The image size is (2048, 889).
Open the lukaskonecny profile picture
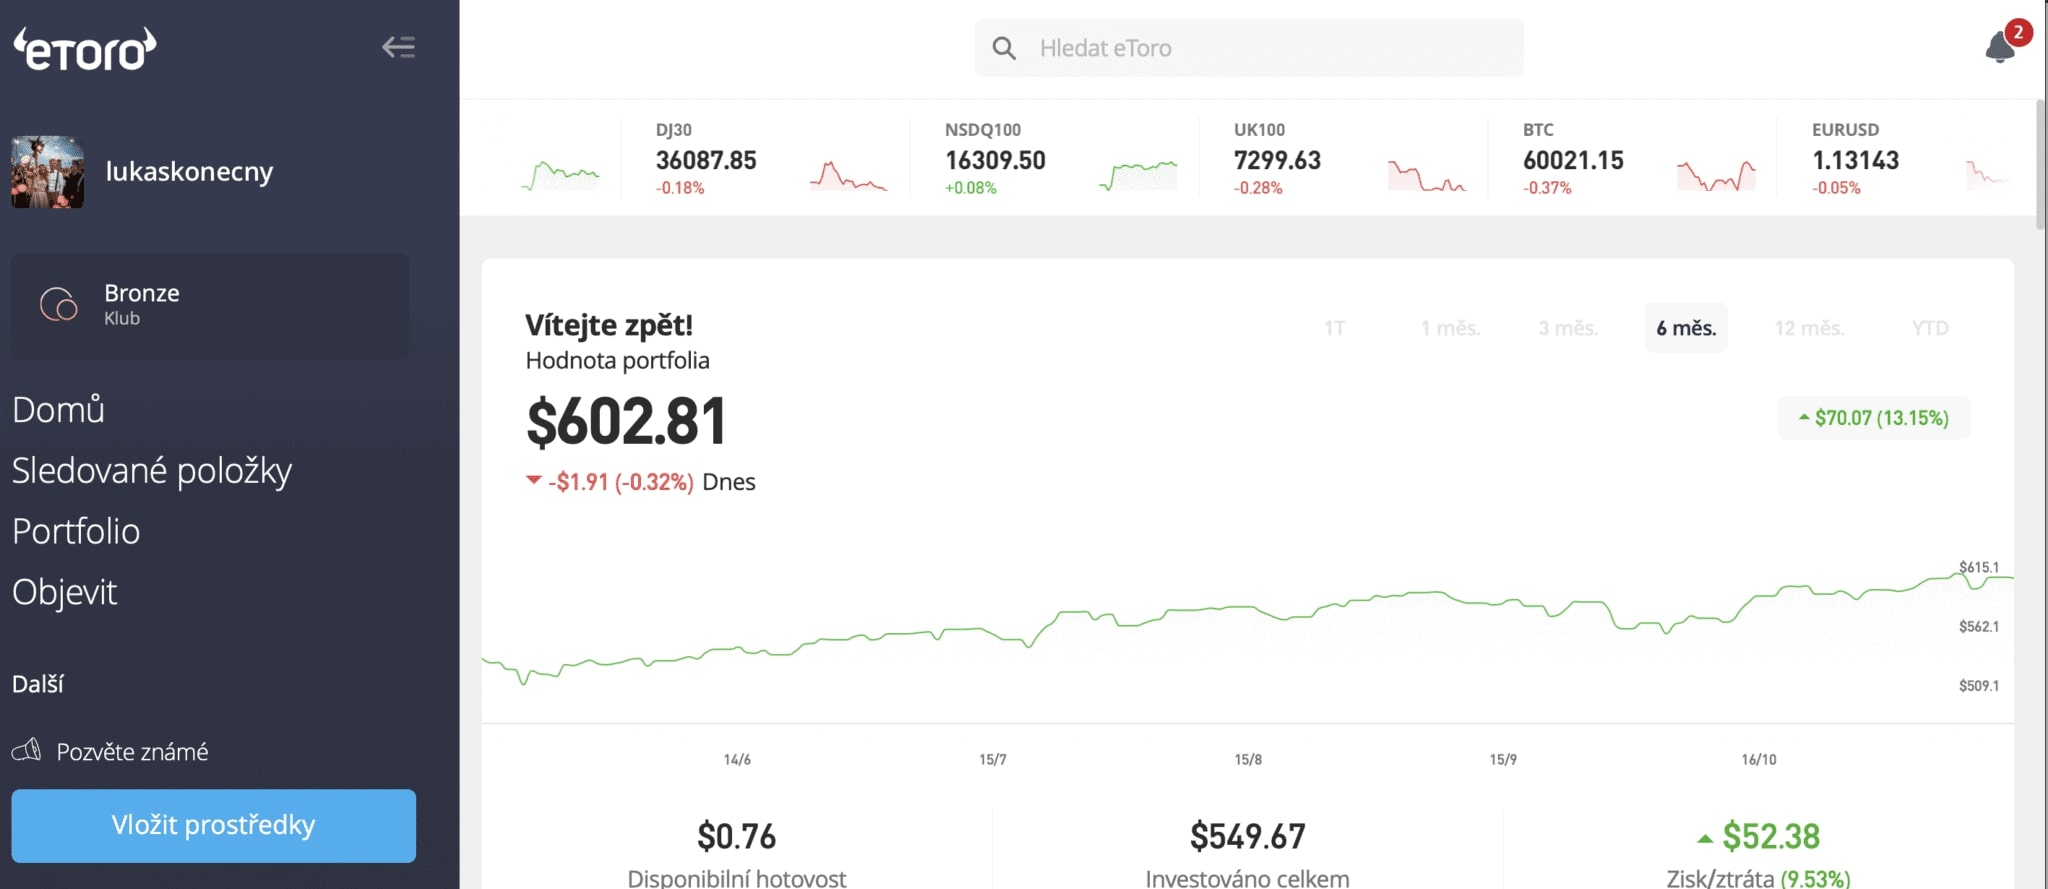pyautogui.click(x=48, y=172)
